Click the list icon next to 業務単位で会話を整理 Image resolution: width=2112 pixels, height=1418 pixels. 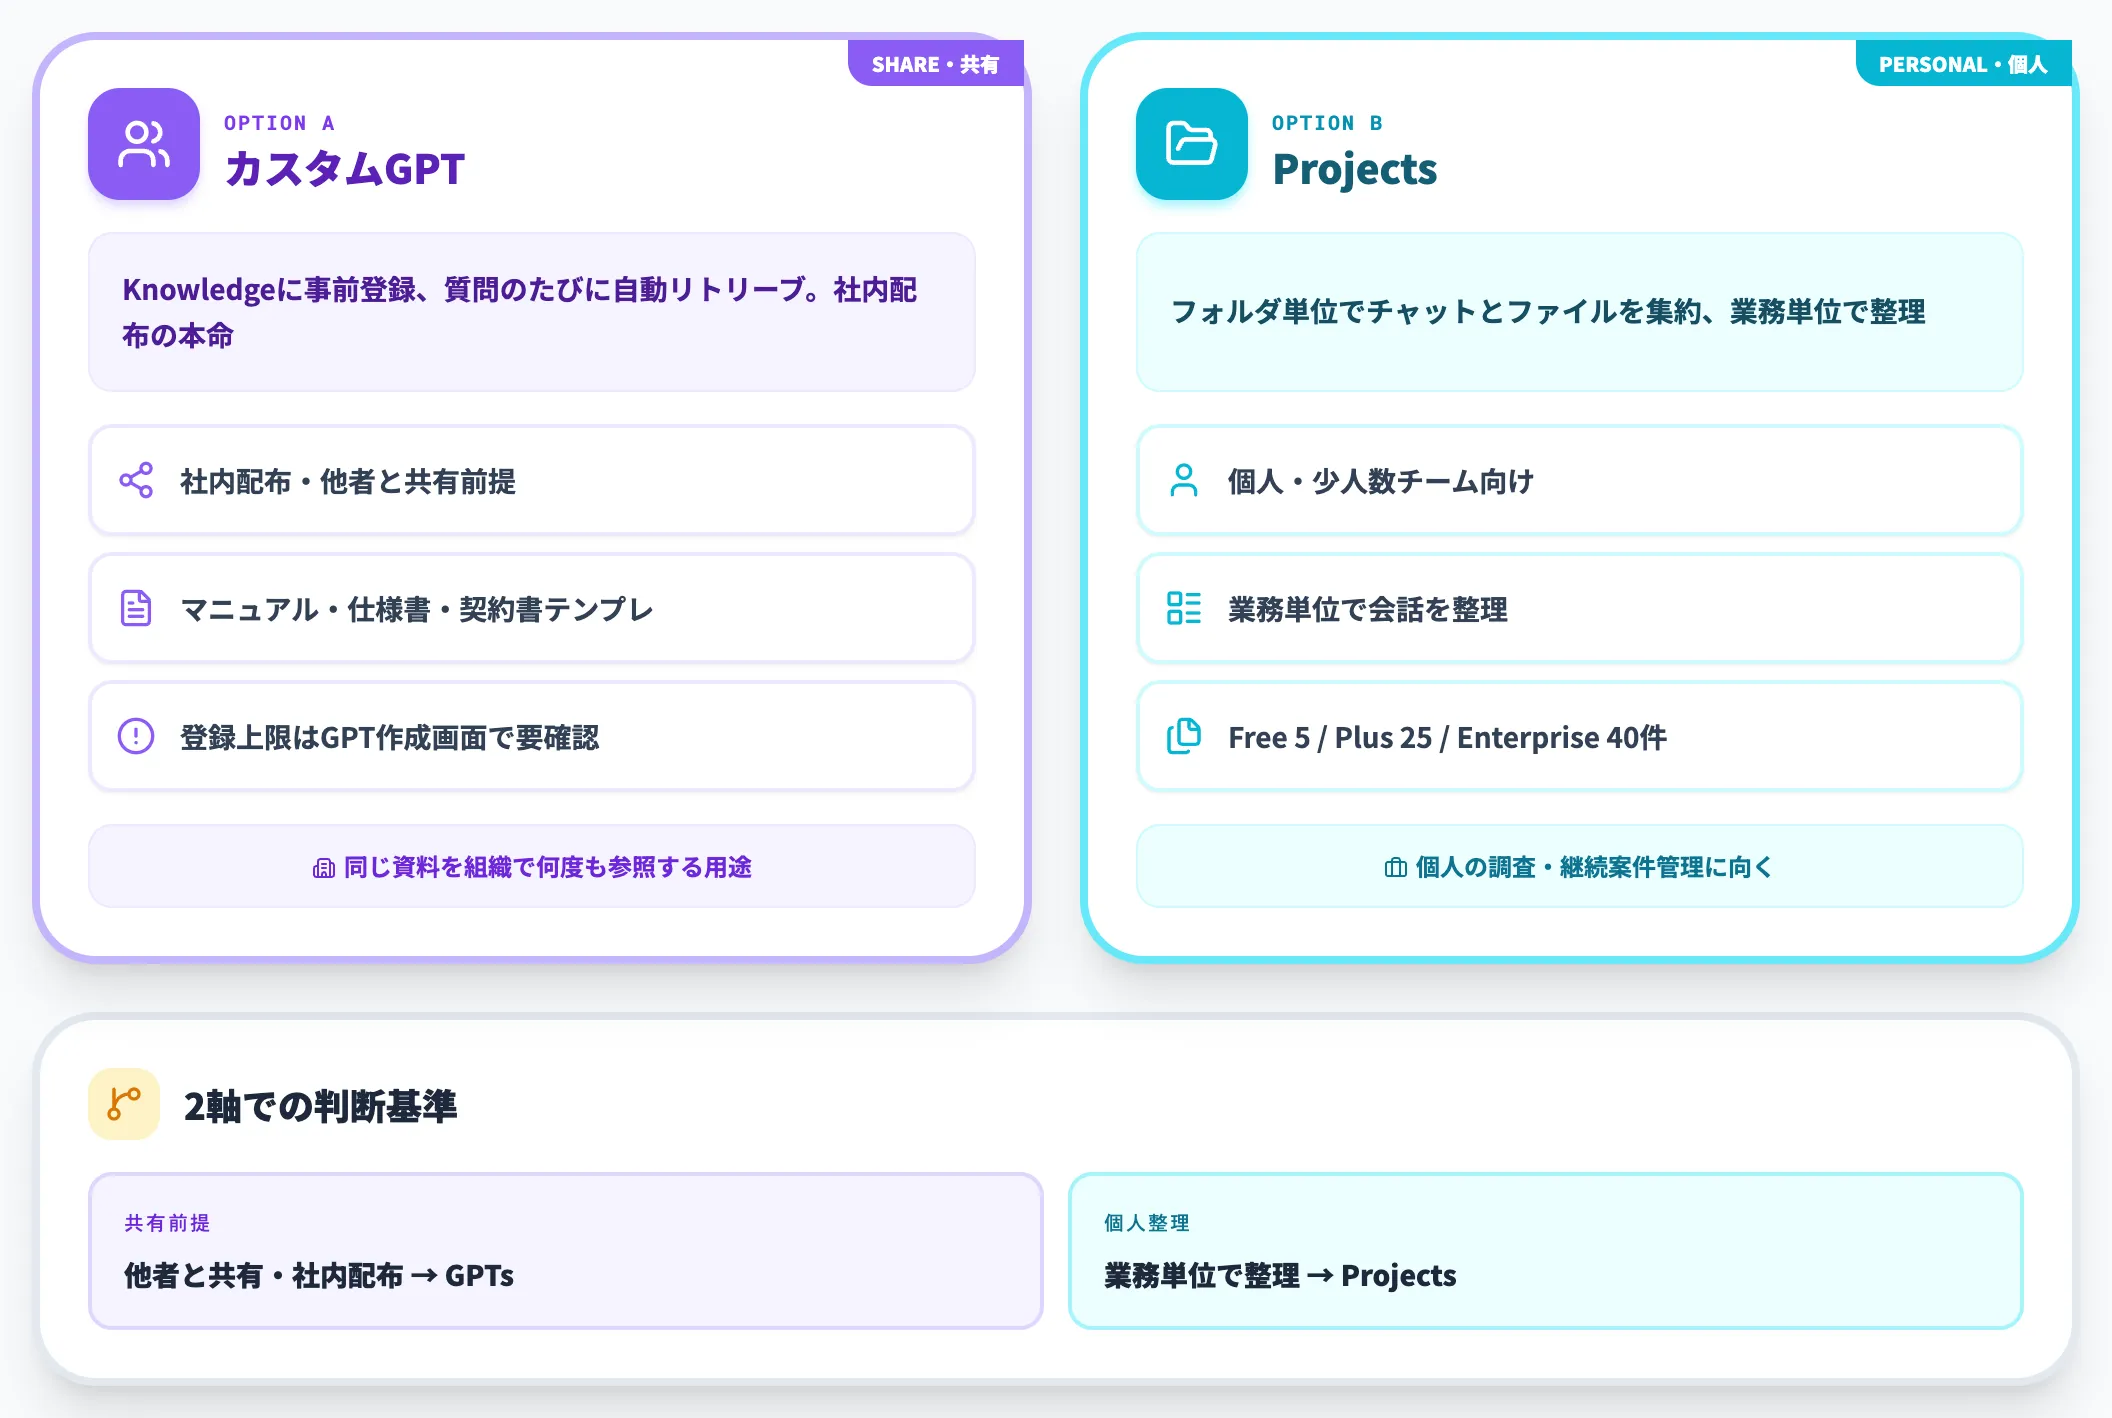[1184, 608]
